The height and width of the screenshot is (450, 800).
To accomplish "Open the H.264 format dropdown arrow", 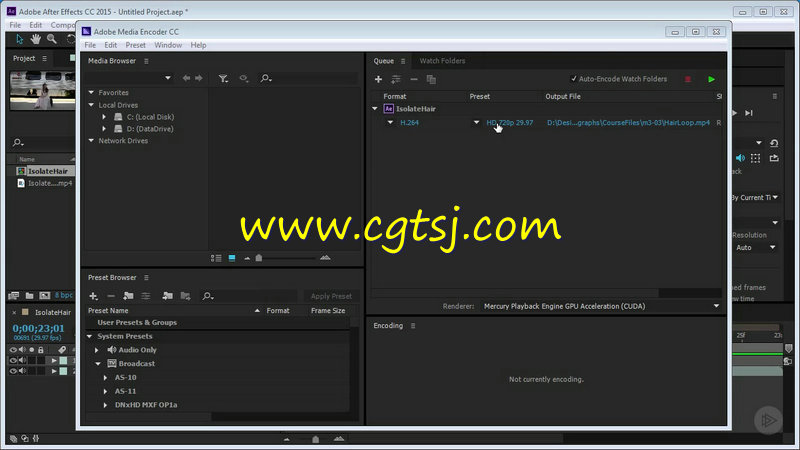I will coord(390,122).
